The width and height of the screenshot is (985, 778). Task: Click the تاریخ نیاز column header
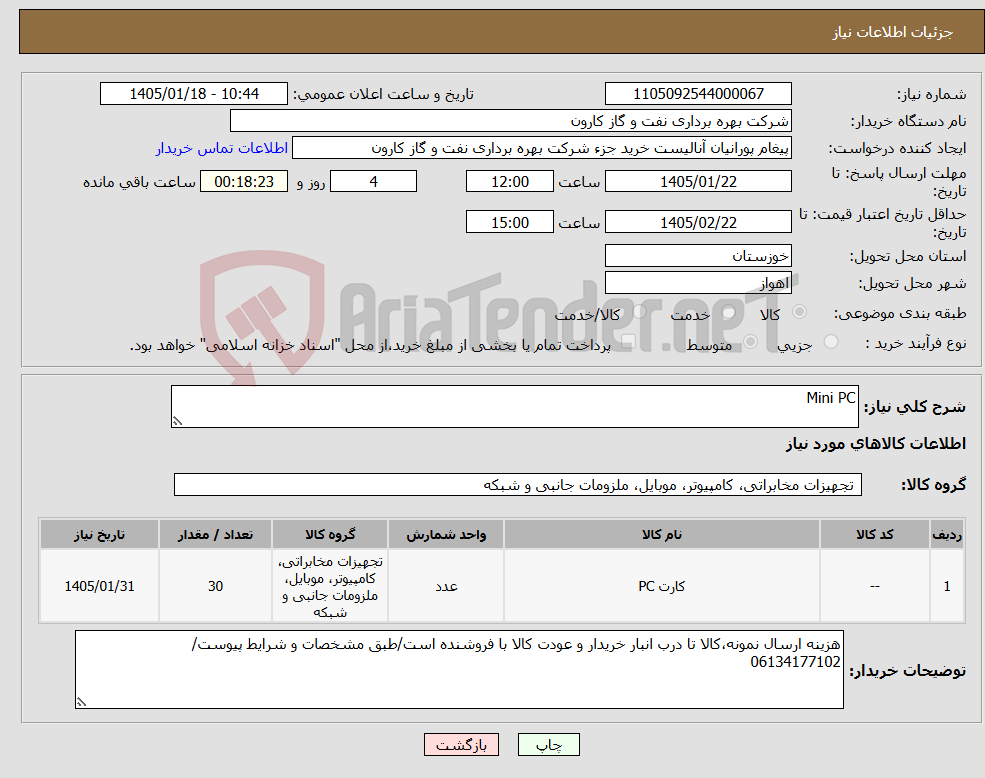click(x=99, y=534)
